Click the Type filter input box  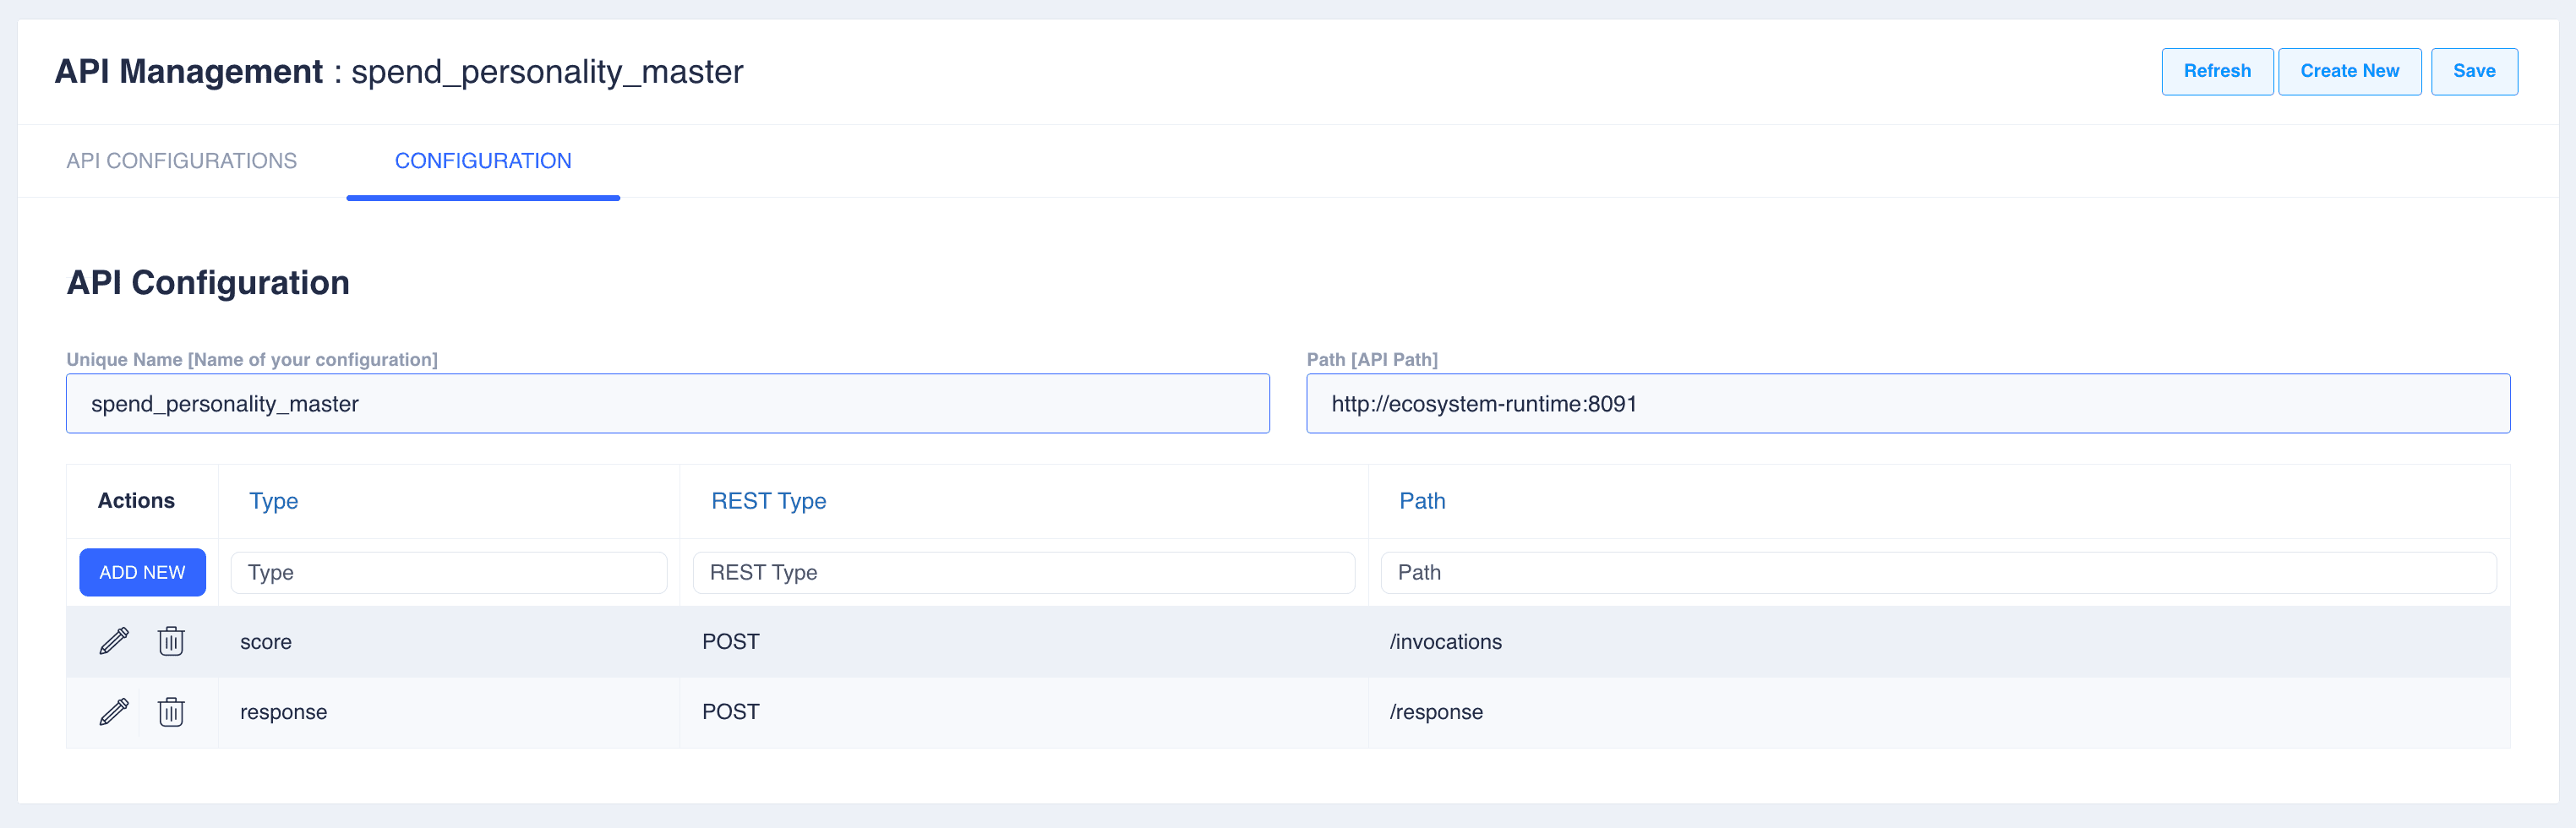click(448, 573)
